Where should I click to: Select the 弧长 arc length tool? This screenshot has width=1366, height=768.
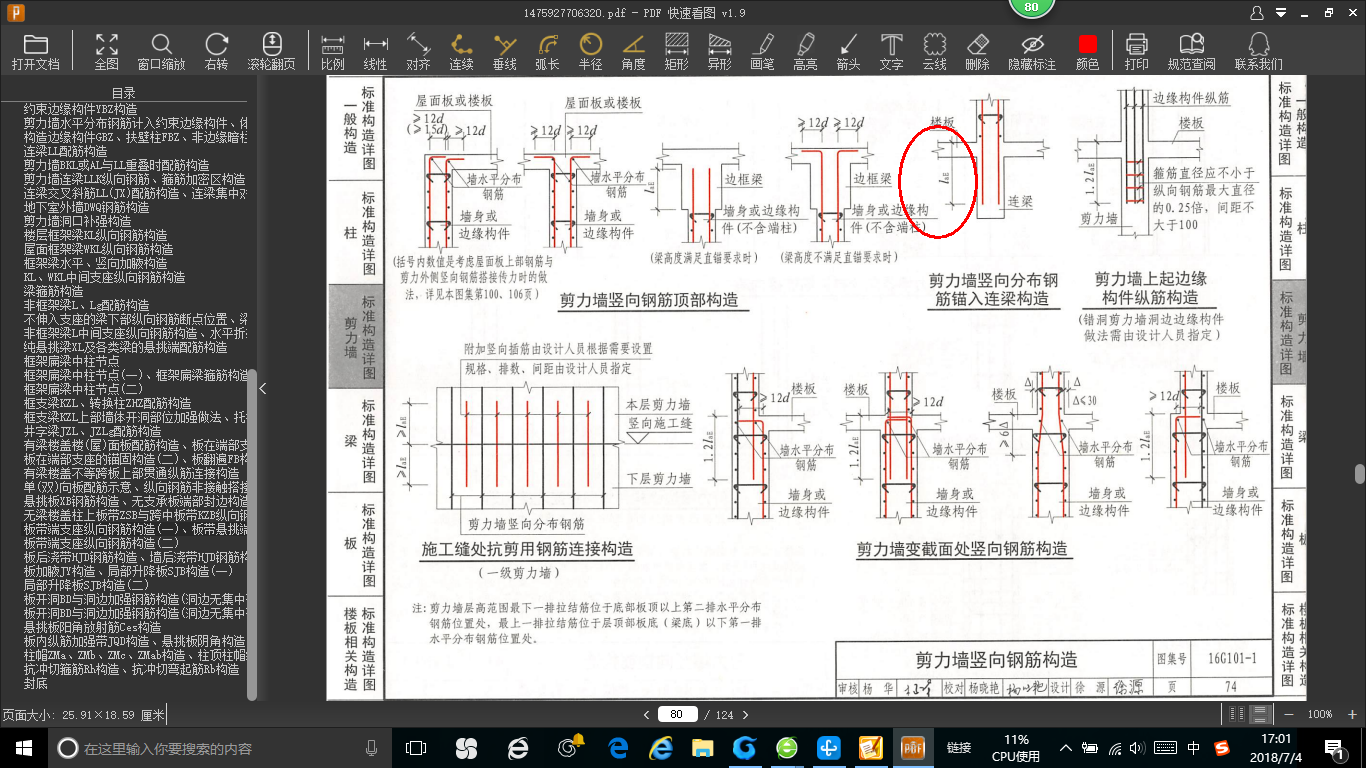547,51
